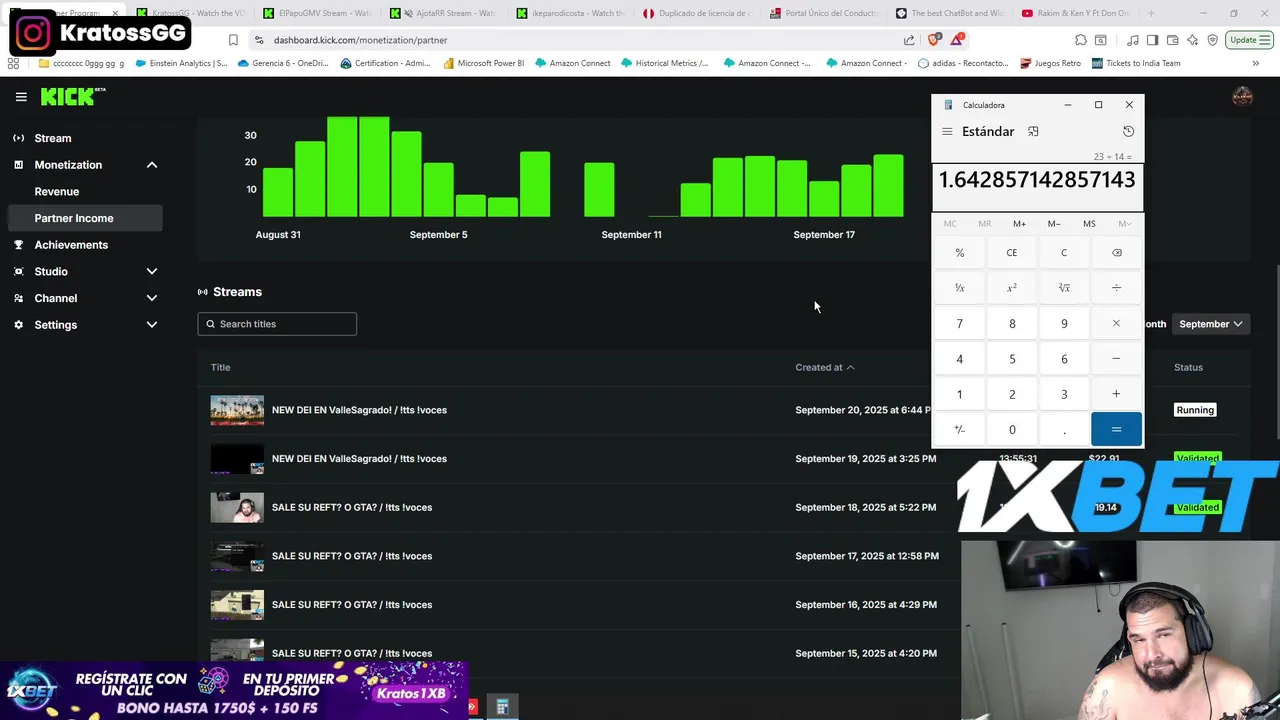Click the Running status badge
Screen dimensions: 1280x720
point(1195,410)
